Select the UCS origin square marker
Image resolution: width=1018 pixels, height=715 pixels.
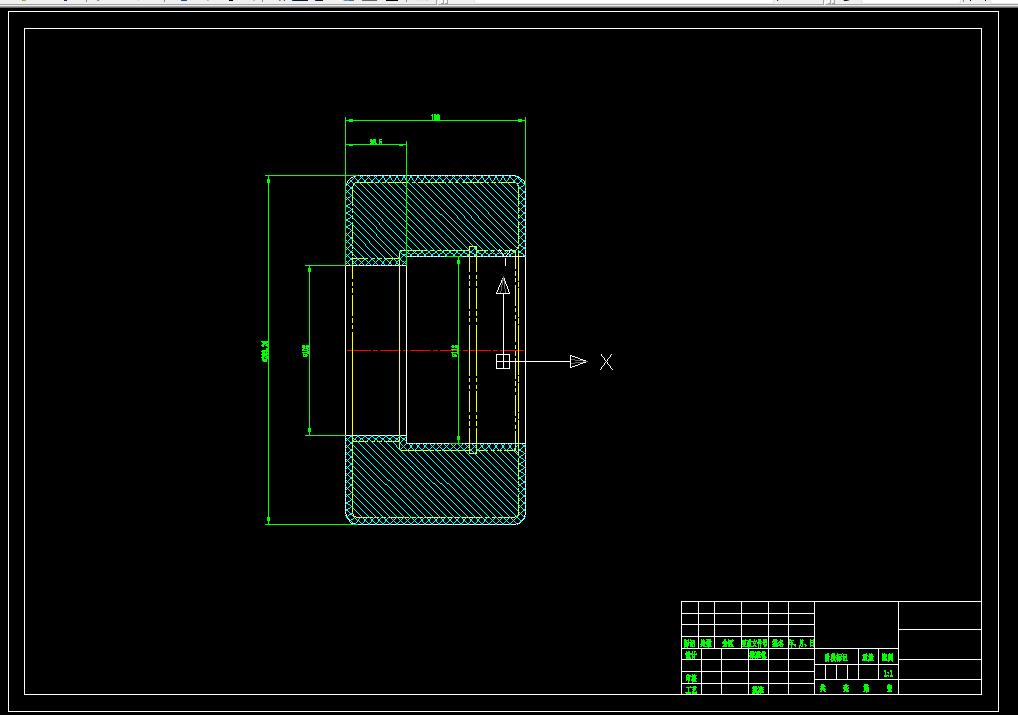tap(503, 362)
